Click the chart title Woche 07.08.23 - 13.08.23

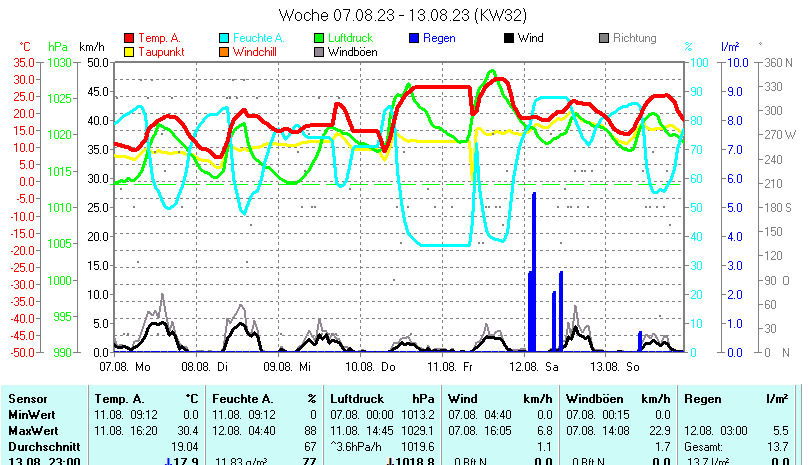pyautogui.click(x=403, y=15)
